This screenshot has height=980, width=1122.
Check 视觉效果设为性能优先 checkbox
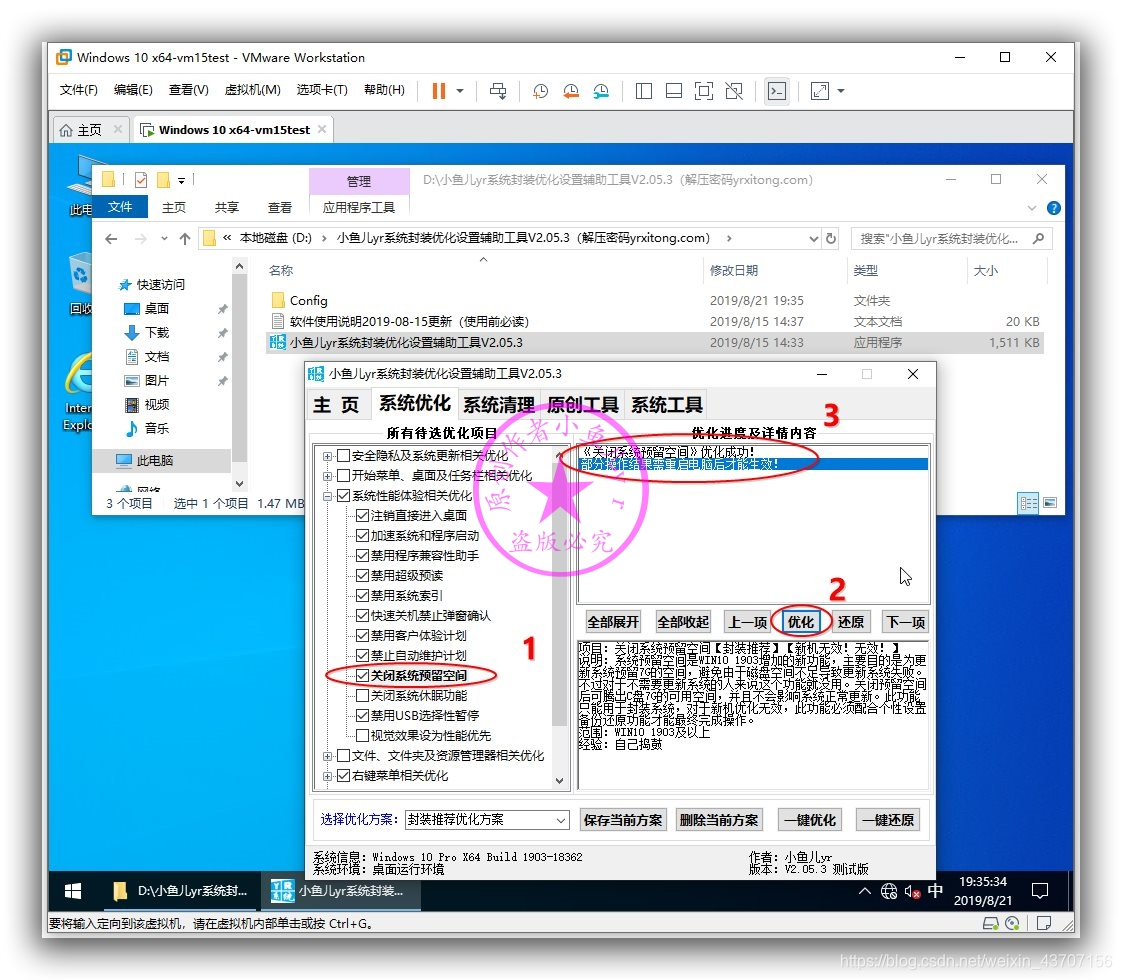(363, 736)
